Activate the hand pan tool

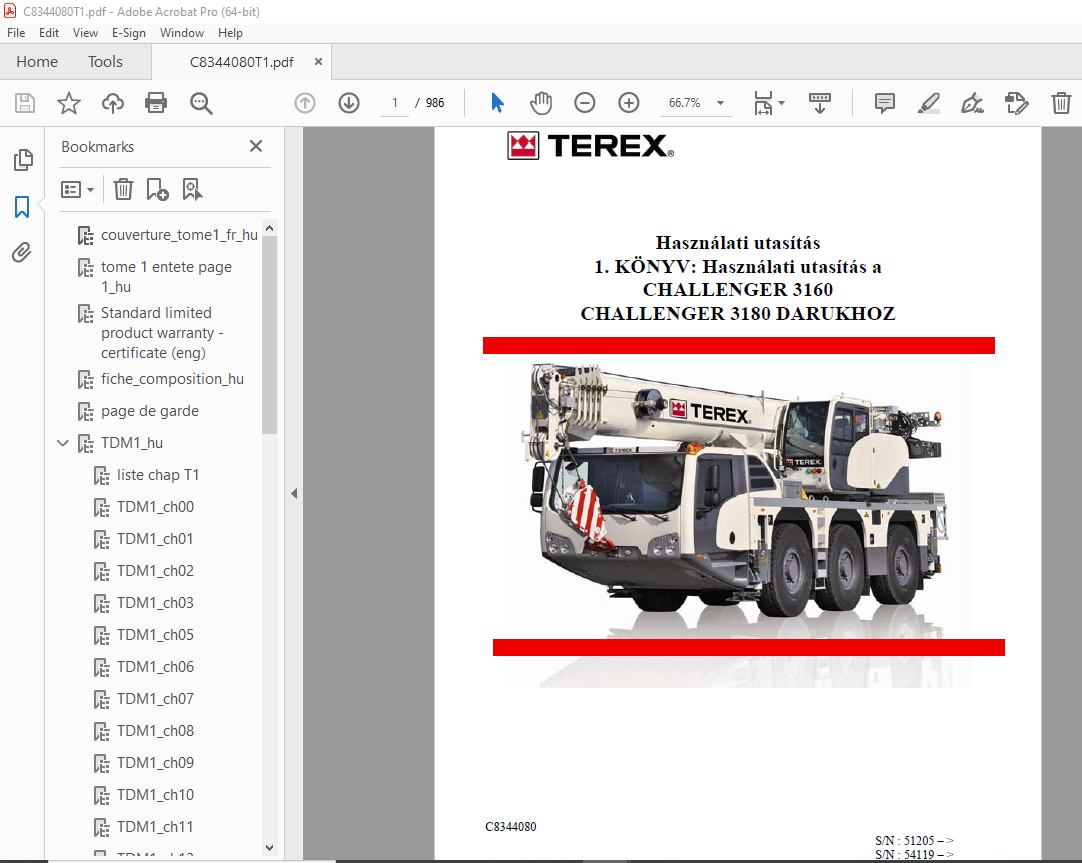541,103
